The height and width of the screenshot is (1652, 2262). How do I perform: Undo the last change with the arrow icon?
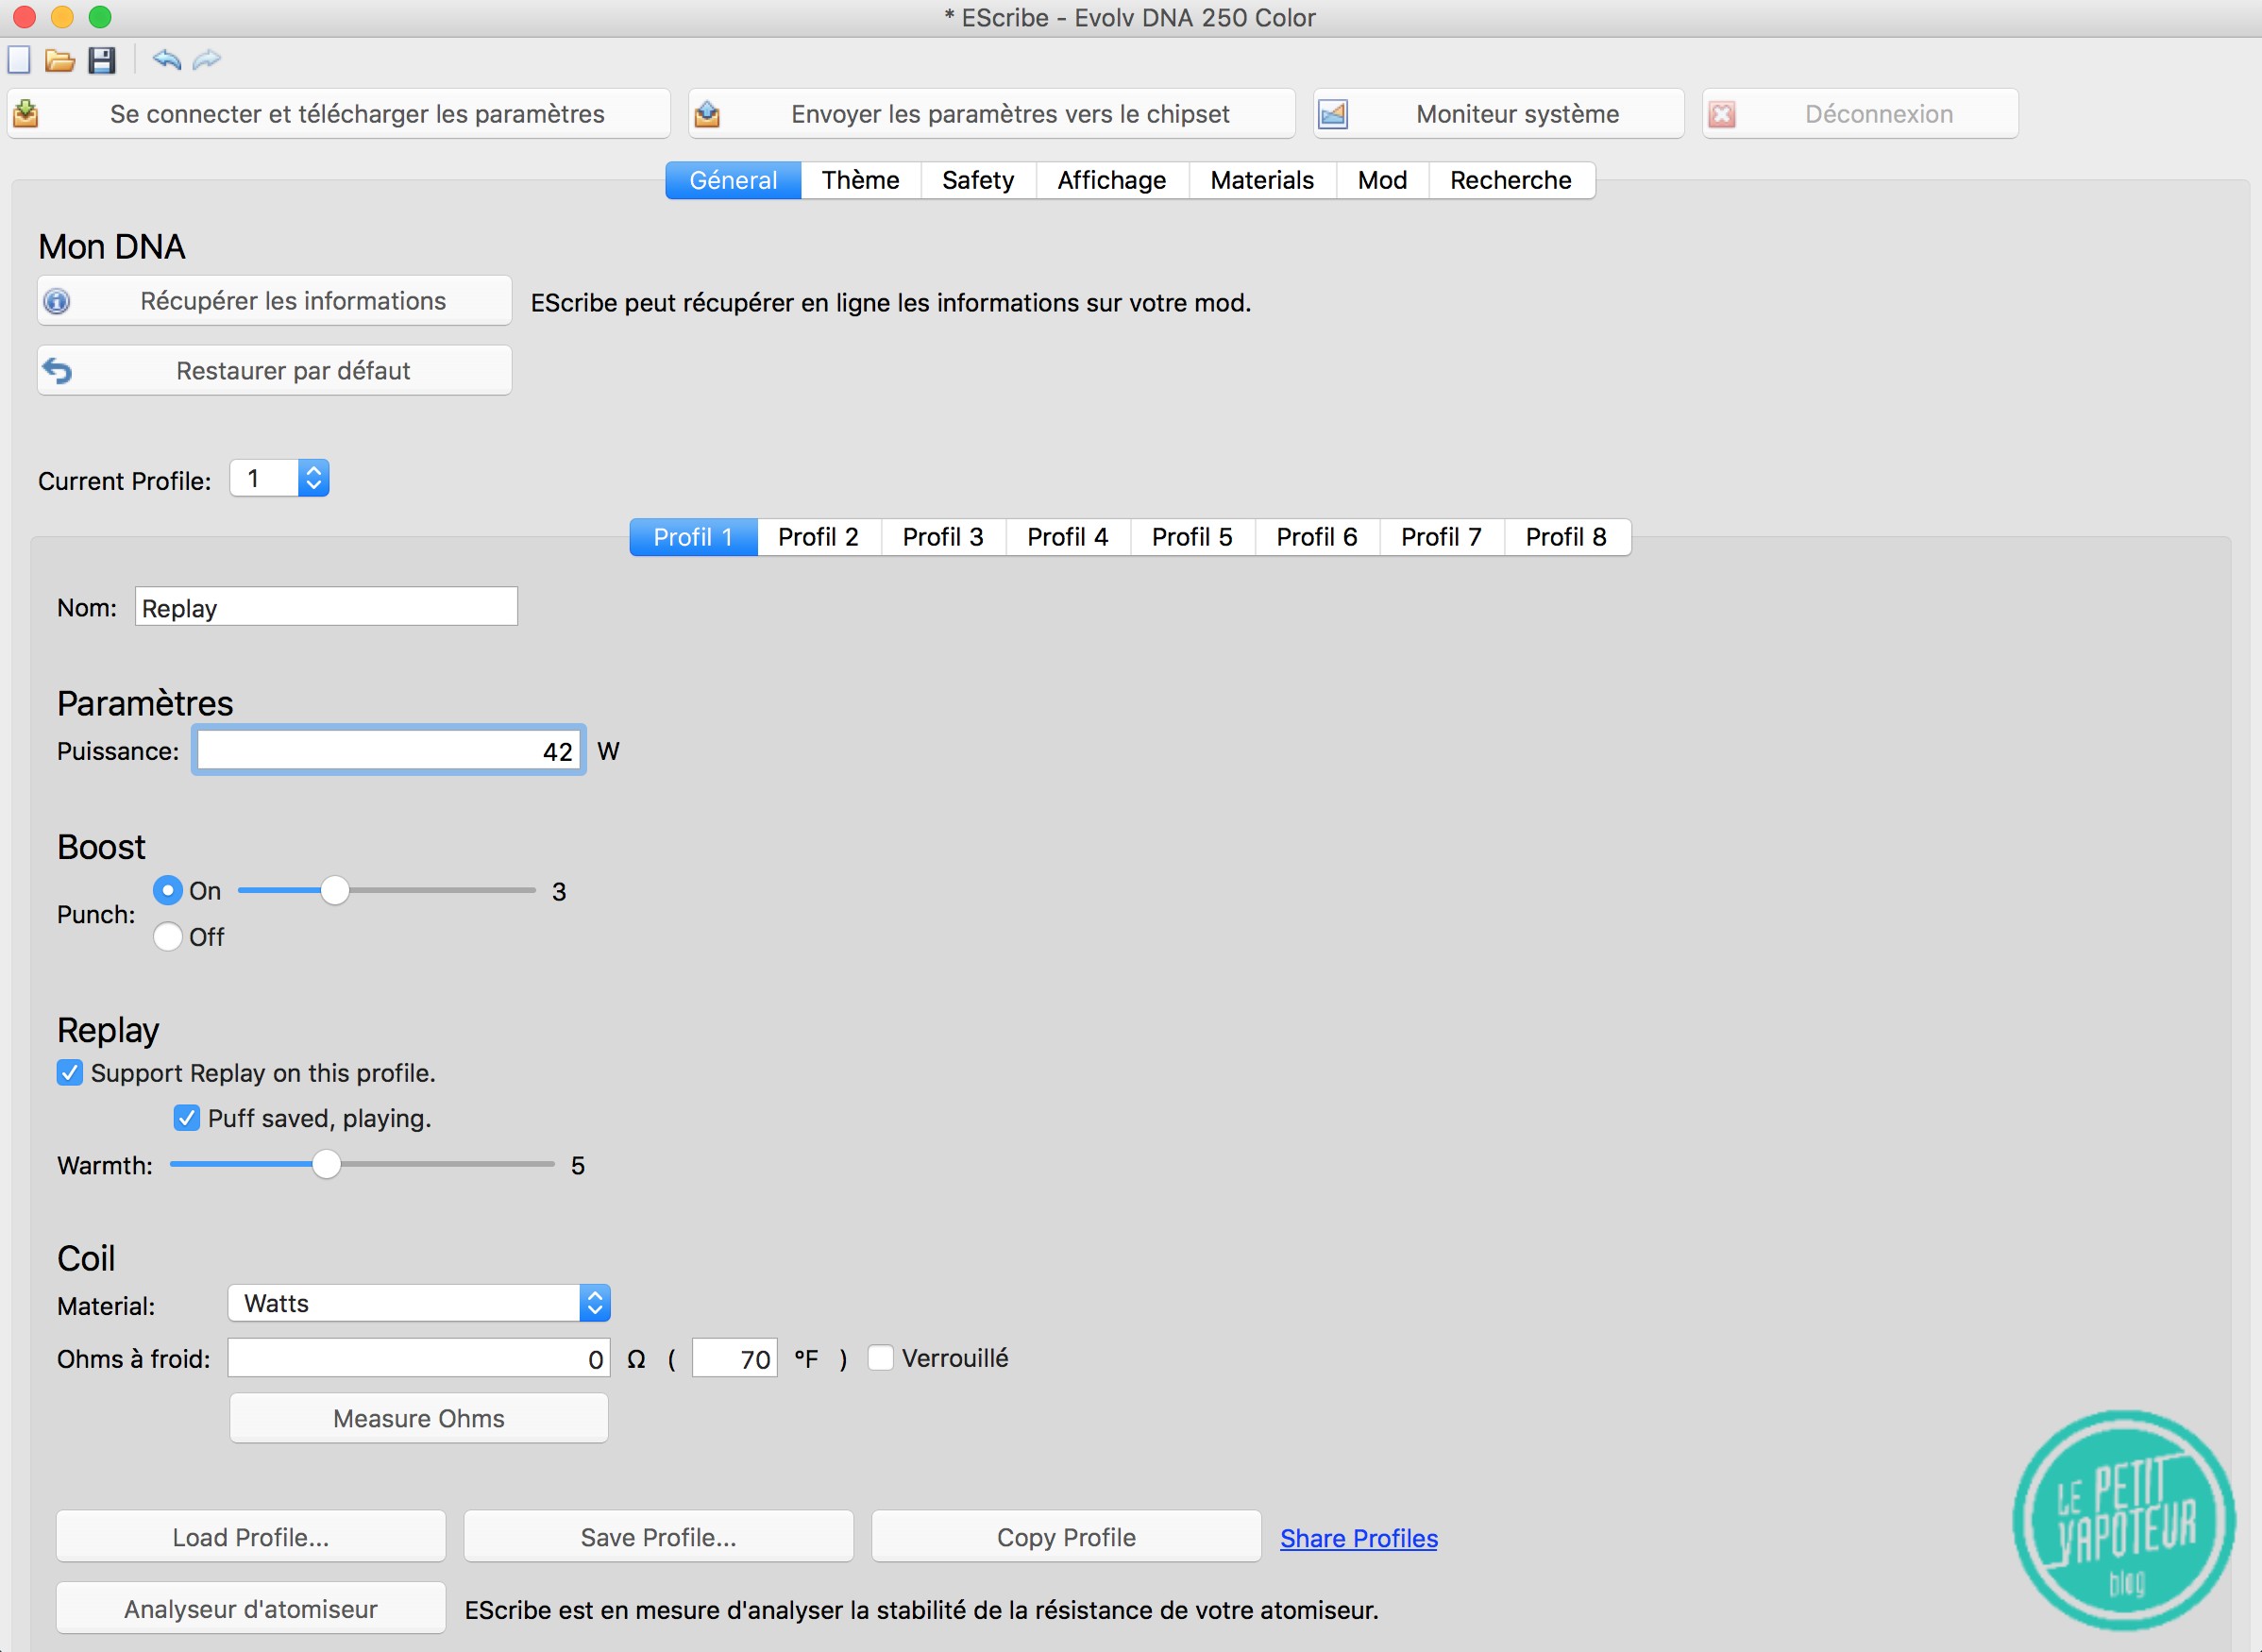166,60
